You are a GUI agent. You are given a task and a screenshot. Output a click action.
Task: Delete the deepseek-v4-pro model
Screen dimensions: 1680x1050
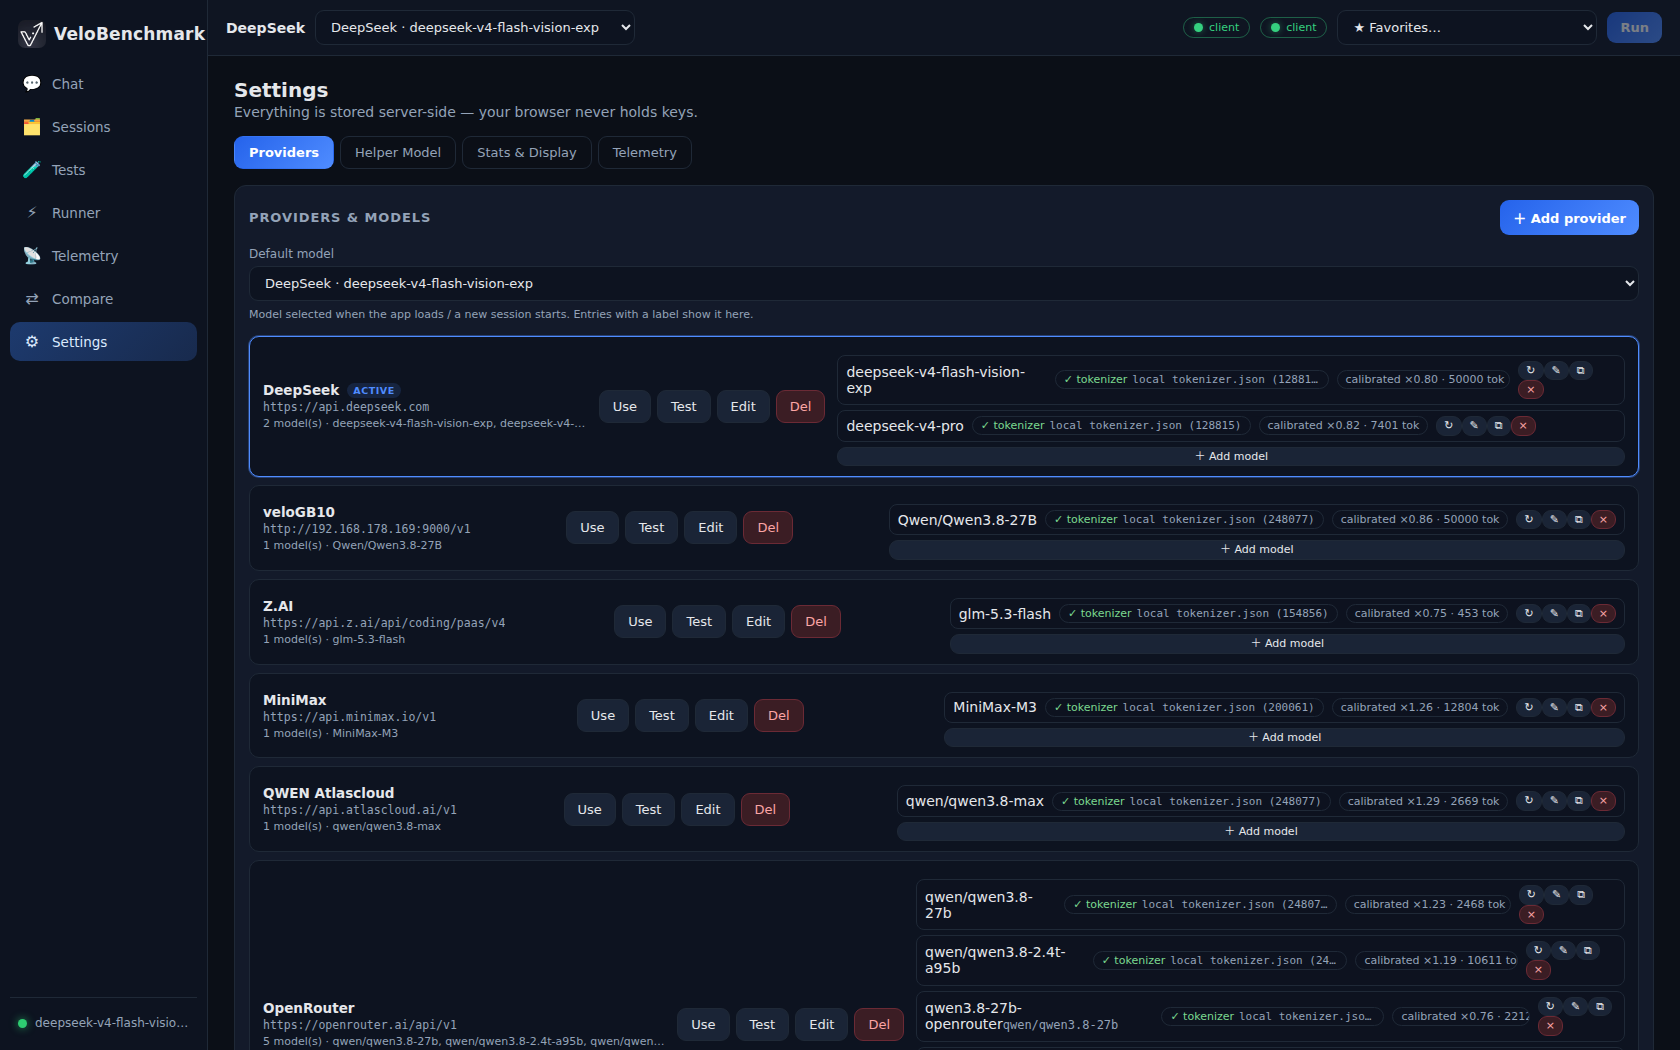[1523, 426]
